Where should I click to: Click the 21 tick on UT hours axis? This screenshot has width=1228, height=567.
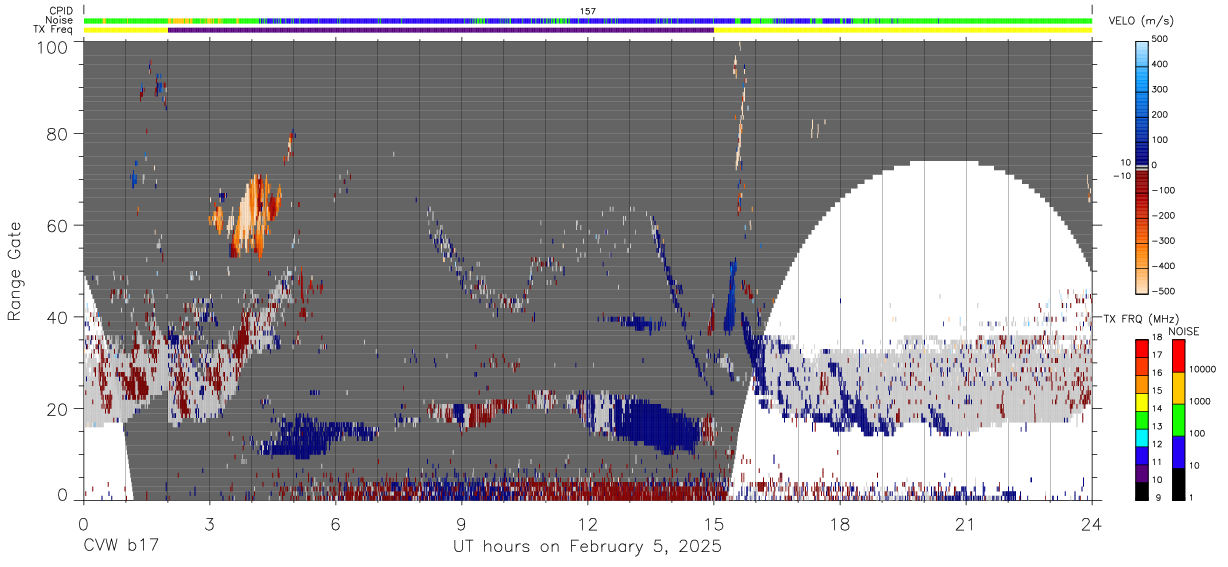click(x=966, y=524)
